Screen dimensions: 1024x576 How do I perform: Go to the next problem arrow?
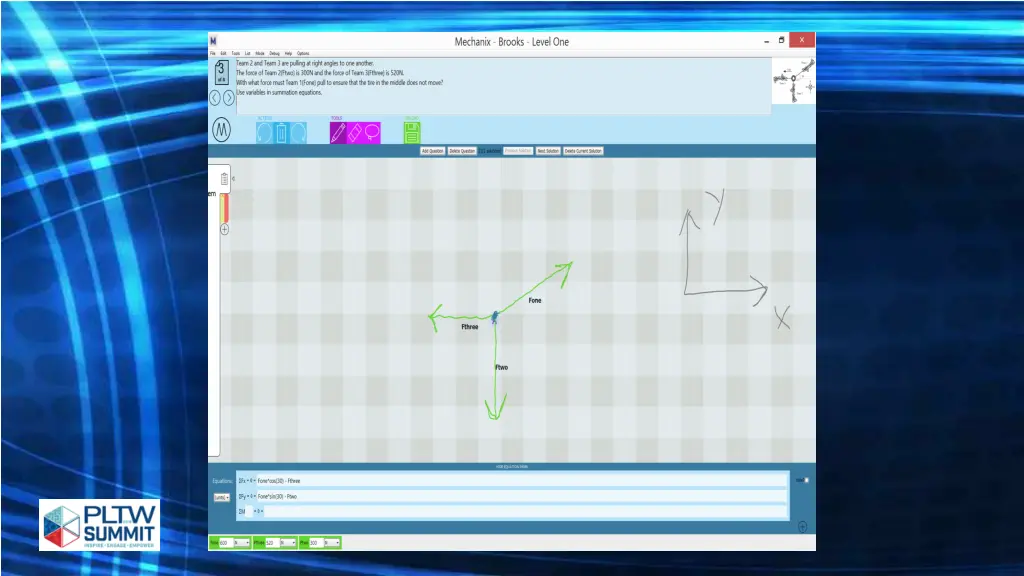pos(229,98)
